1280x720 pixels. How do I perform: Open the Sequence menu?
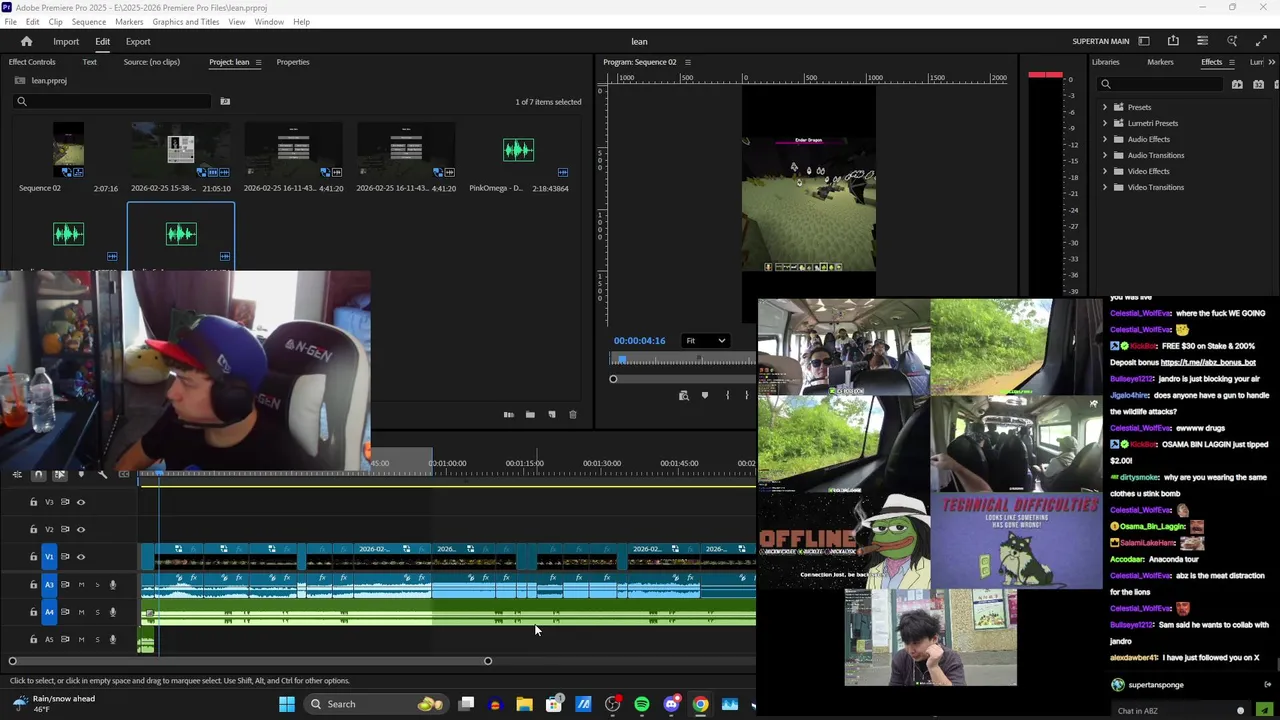[x=88, y=22]
